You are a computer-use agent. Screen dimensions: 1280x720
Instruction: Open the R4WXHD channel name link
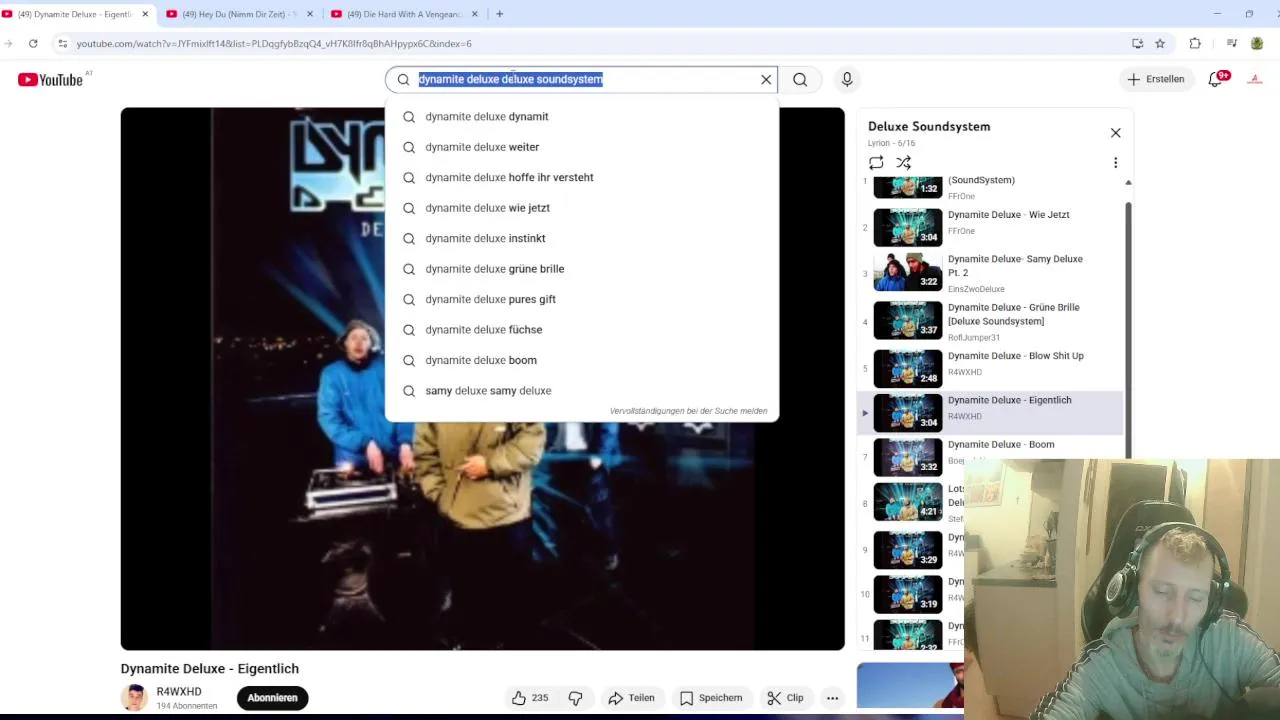179,692
